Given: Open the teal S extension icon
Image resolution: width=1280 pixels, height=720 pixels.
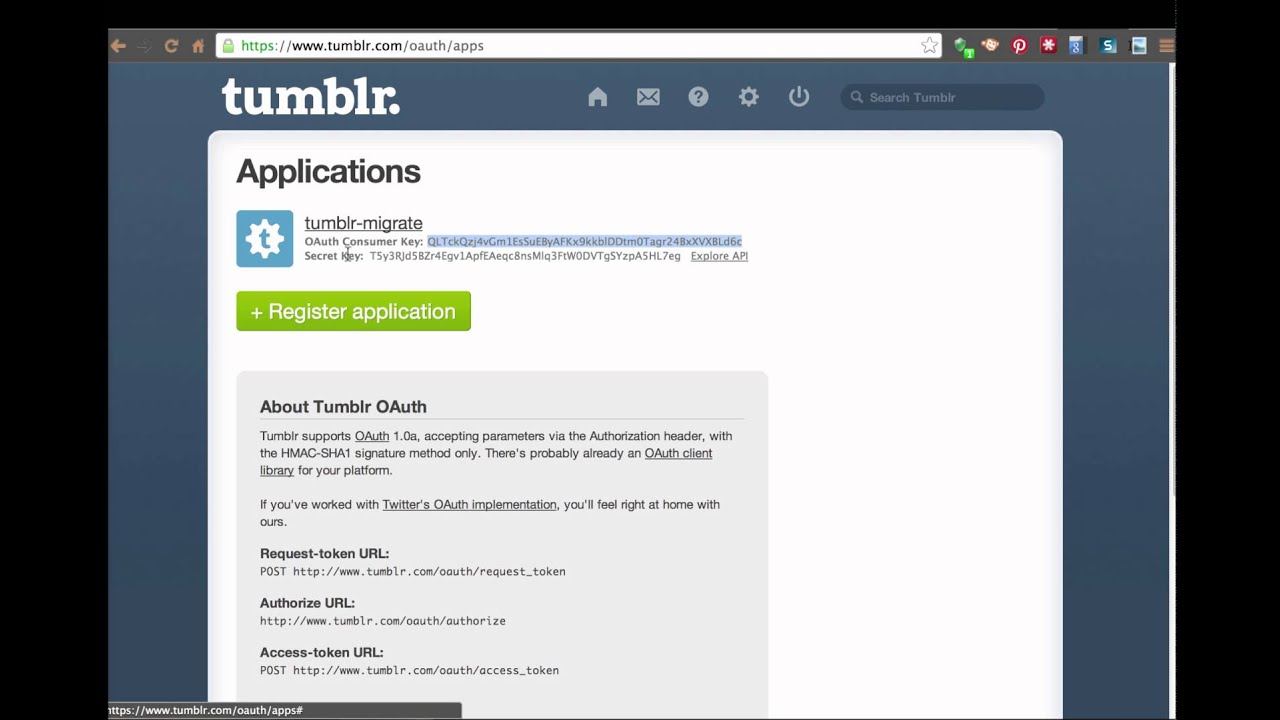Looking at the screenshot, I should 1108,46.
